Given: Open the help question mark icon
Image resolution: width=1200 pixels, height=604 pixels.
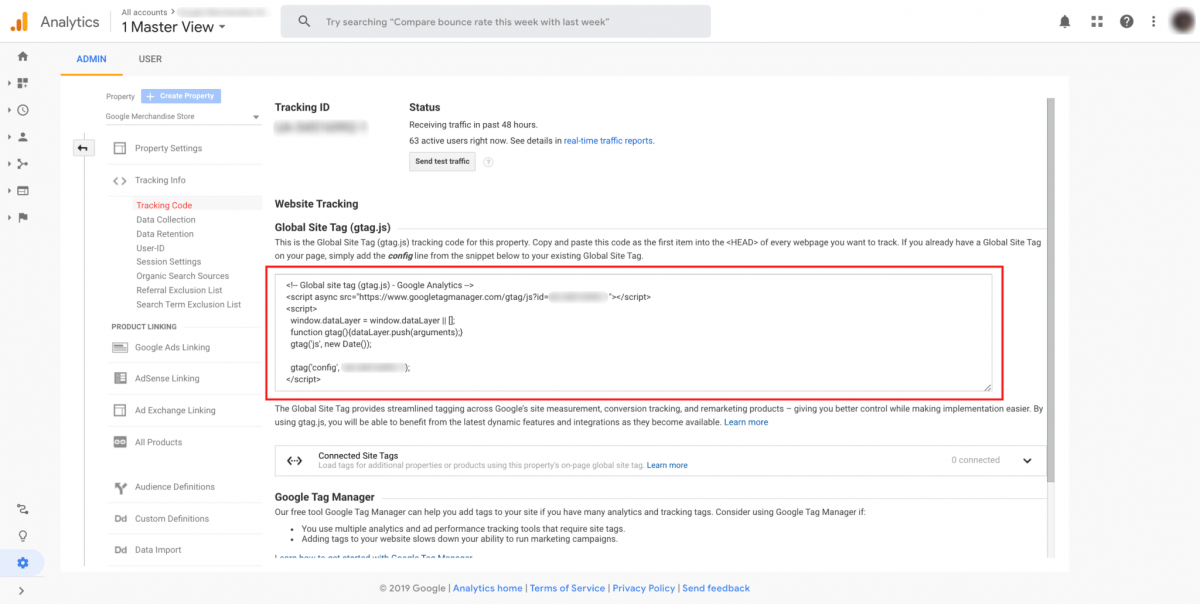Looking at the screenshot, I should [x=1127, y=21].
